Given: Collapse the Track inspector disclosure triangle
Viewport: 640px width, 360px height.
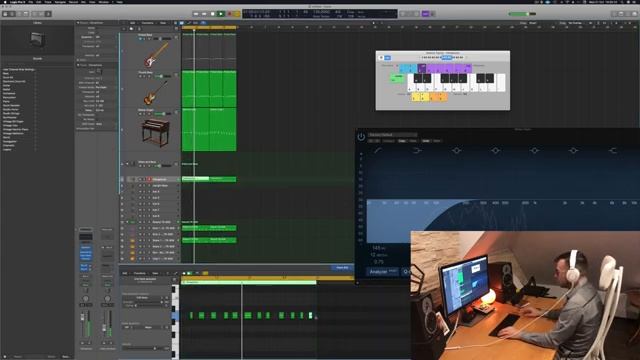Looking at the screenshot, I should click(x=78, y=65).
